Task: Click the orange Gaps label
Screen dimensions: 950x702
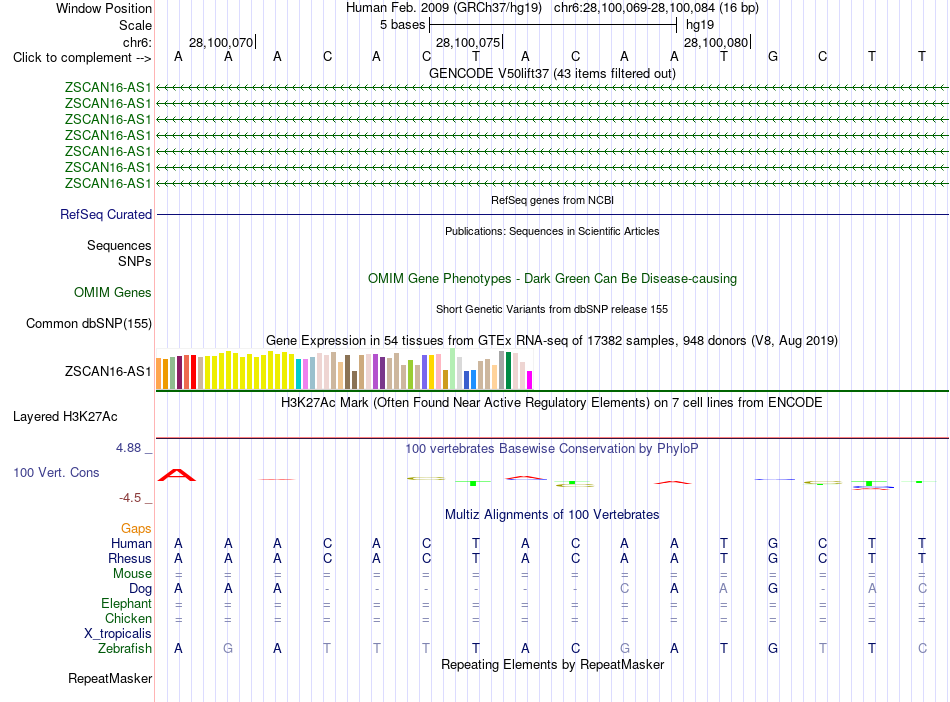Action: [136, 529]
